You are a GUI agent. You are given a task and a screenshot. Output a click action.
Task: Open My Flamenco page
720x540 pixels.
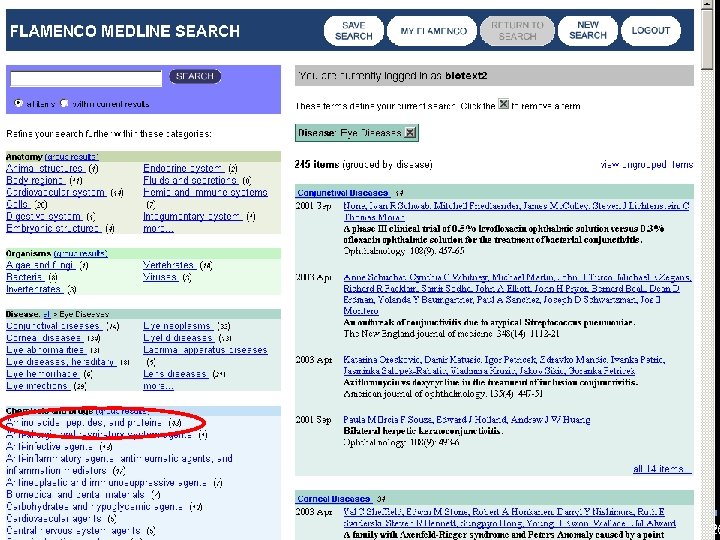[433, 31]
